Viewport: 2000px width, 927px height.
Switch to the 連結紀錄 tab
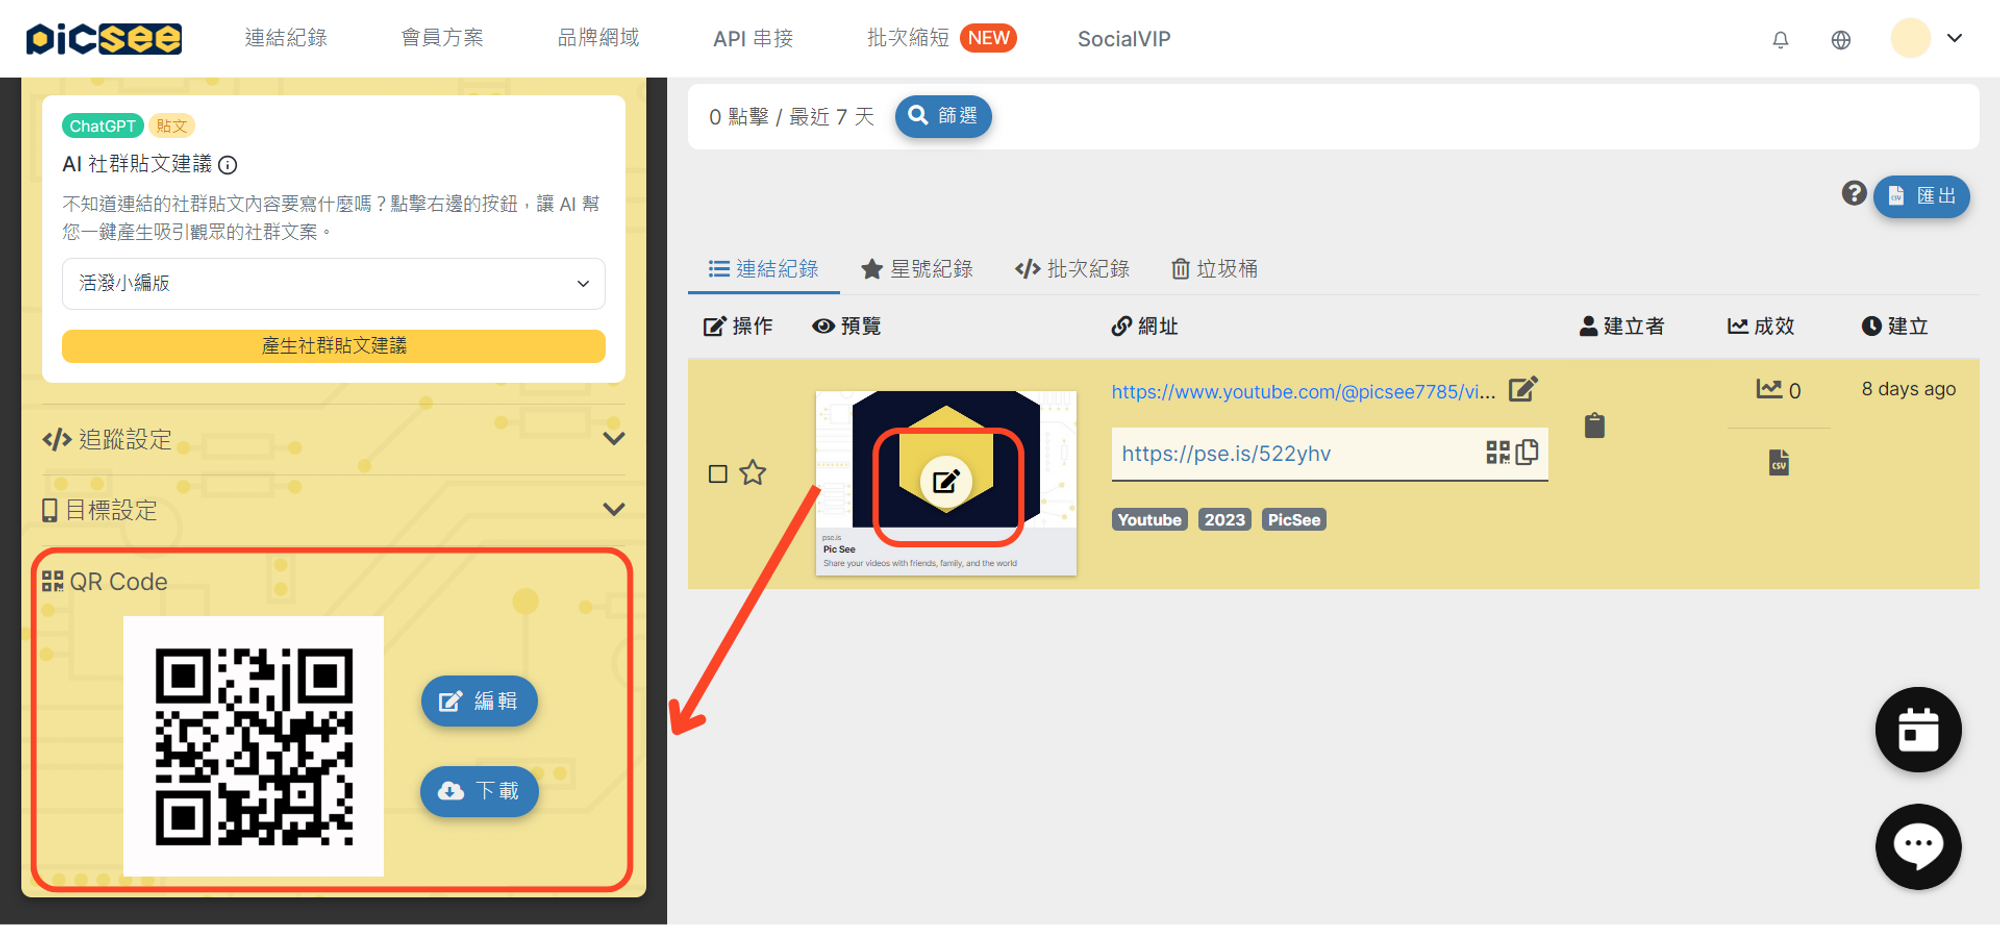[764, 269]
